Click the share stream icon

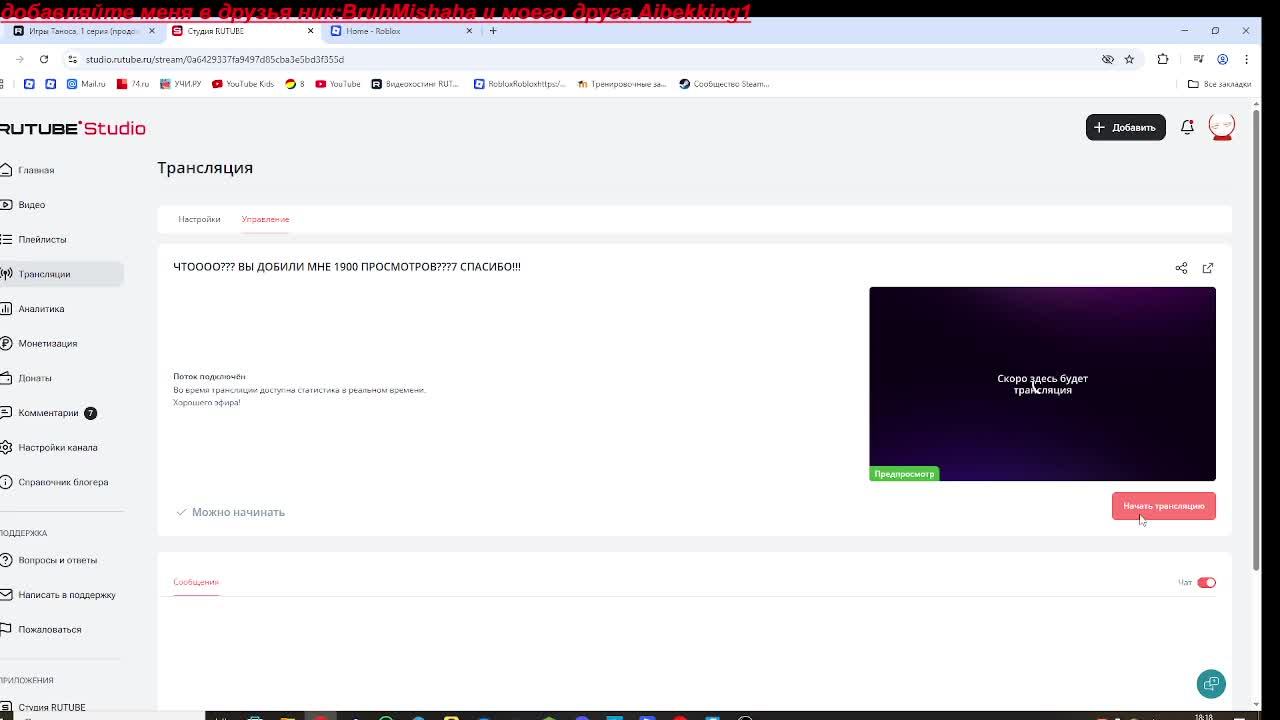[1181, 268]
